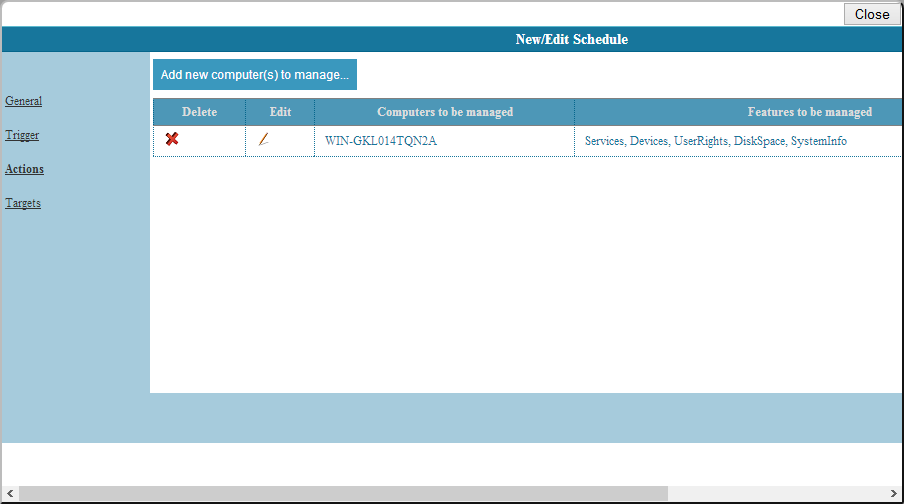904x504 pixels.
Task: Delete WIN-GKL014TQN2A with the red X
Action: [x=172, y=139]
